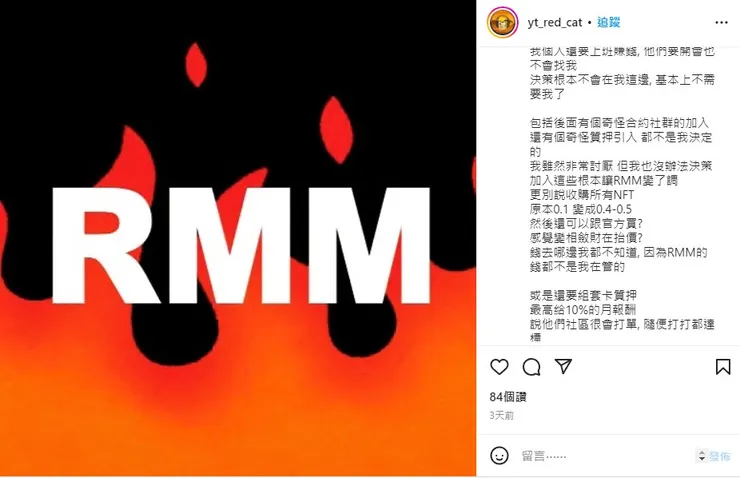Viewport: 740px width, 478px height.
Task: Click the up arrow of the comment box stepper
Action: point(702,453)
